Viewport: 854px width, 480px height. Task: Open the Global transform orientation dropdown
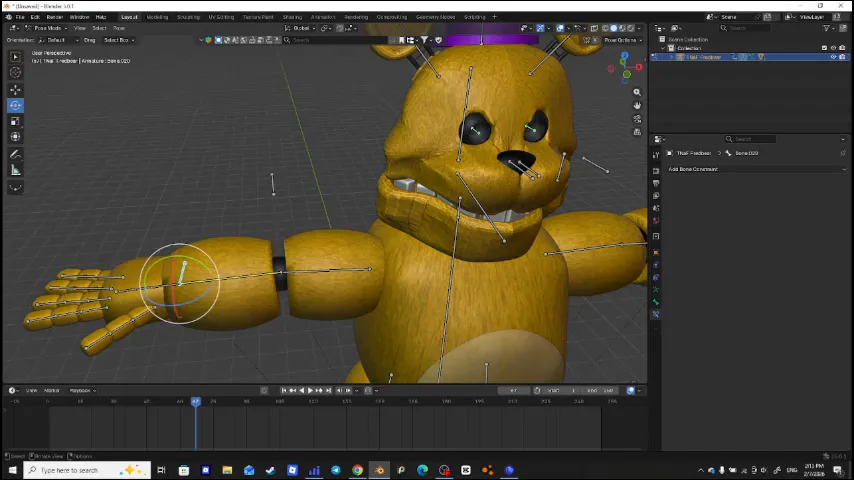click(300, 28)
